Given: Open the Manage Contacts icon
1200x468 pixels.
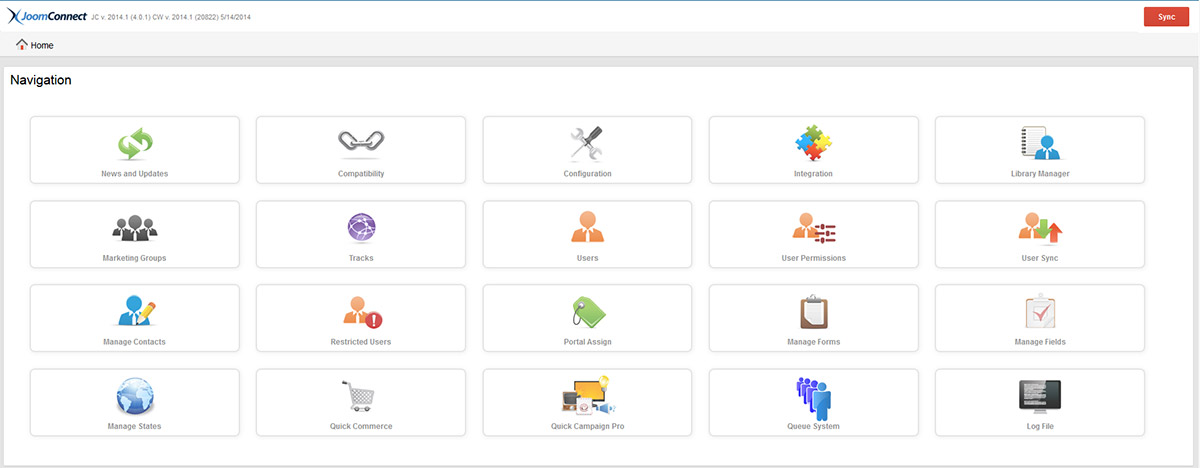Looking at the screenshot, I should [x=135, y=313].
